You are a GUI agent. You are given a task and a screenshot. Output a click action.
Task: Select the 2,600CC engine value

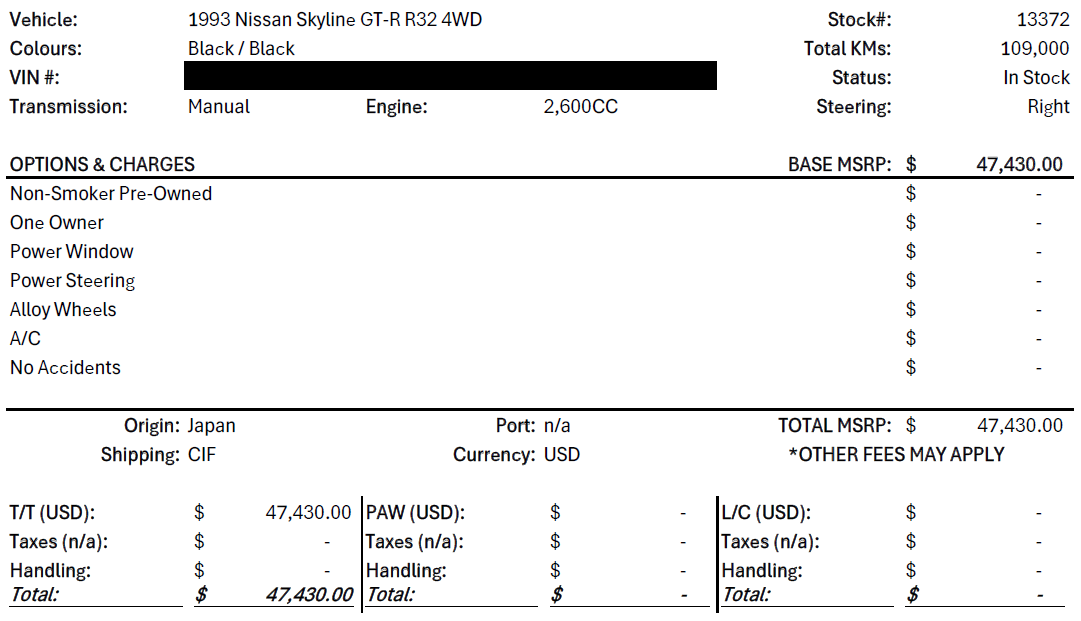point(580,107)
